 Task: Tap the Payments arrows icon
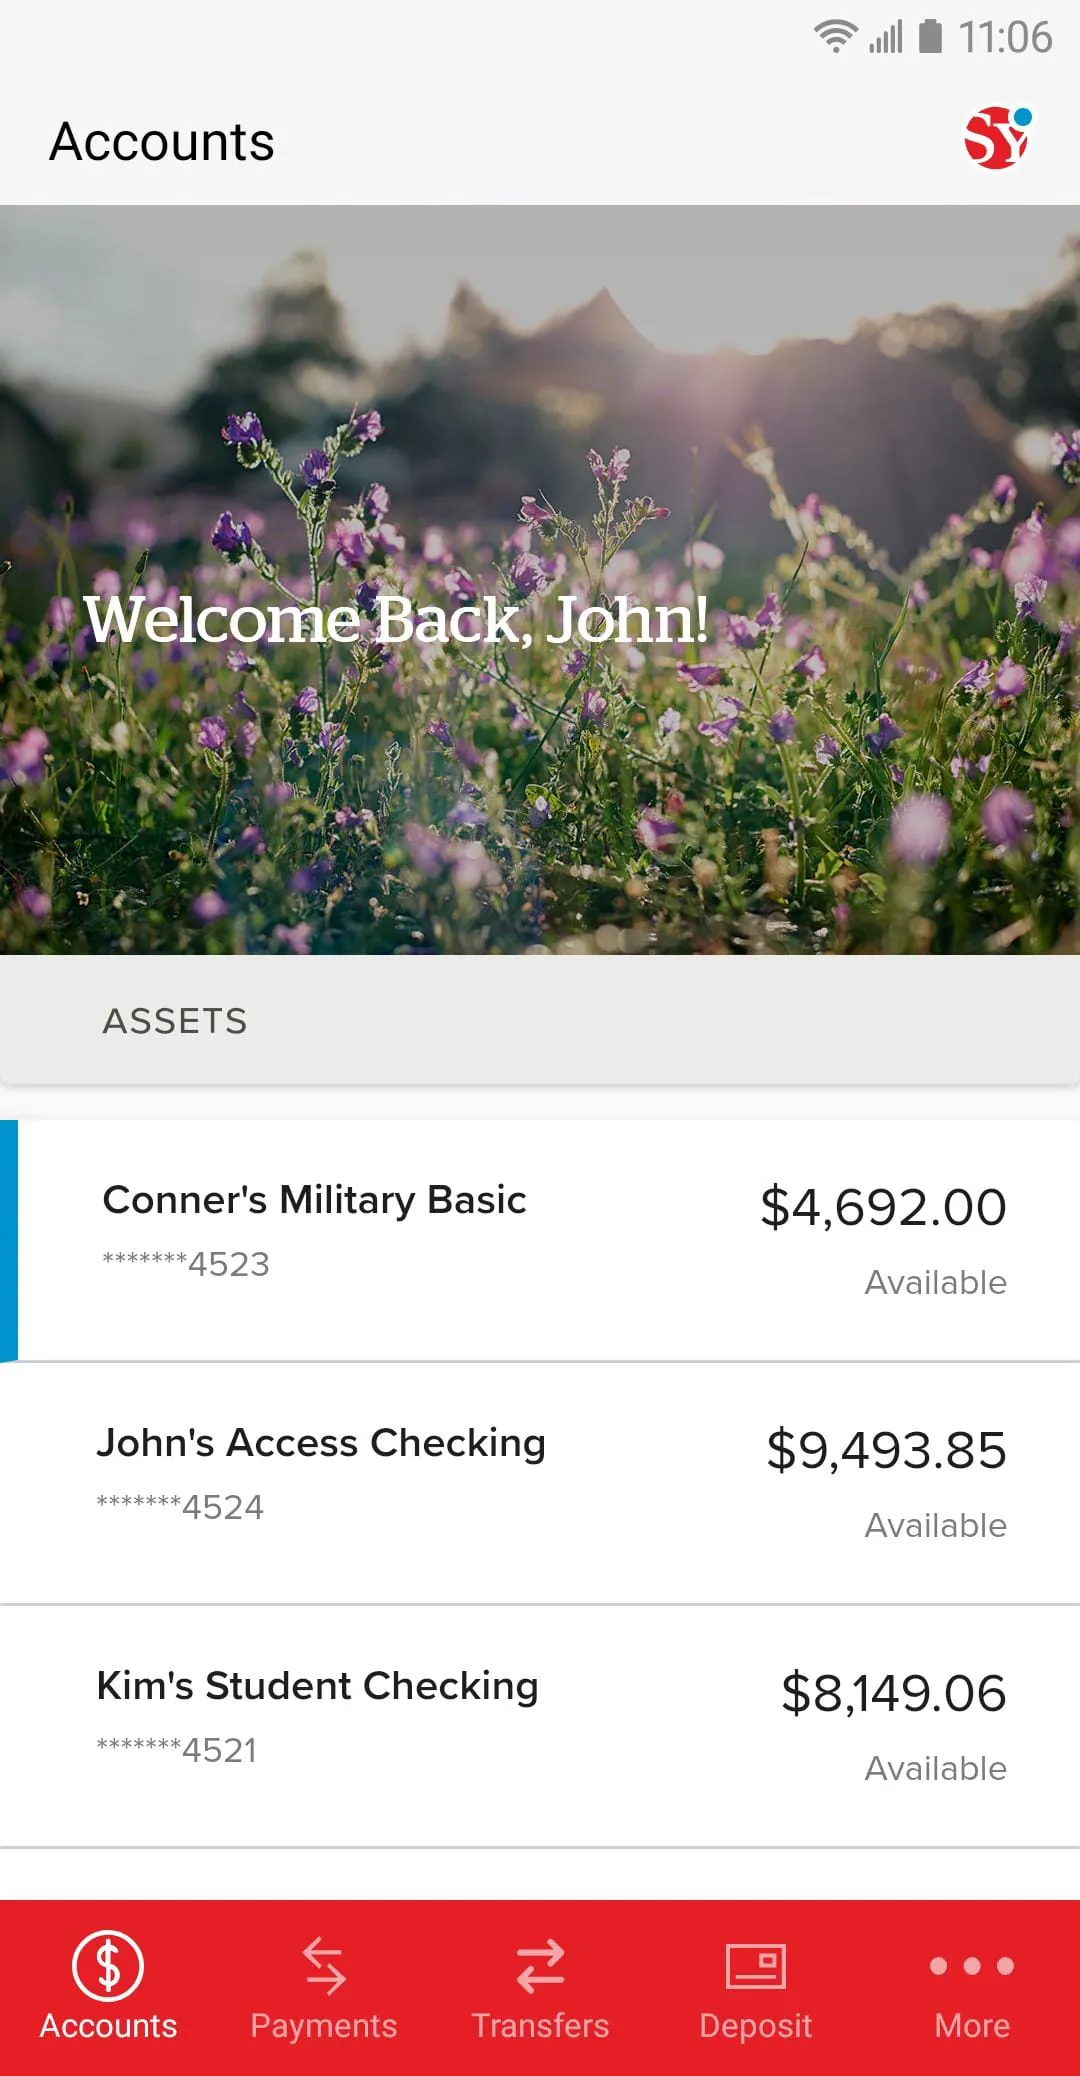pos(324,1965)
